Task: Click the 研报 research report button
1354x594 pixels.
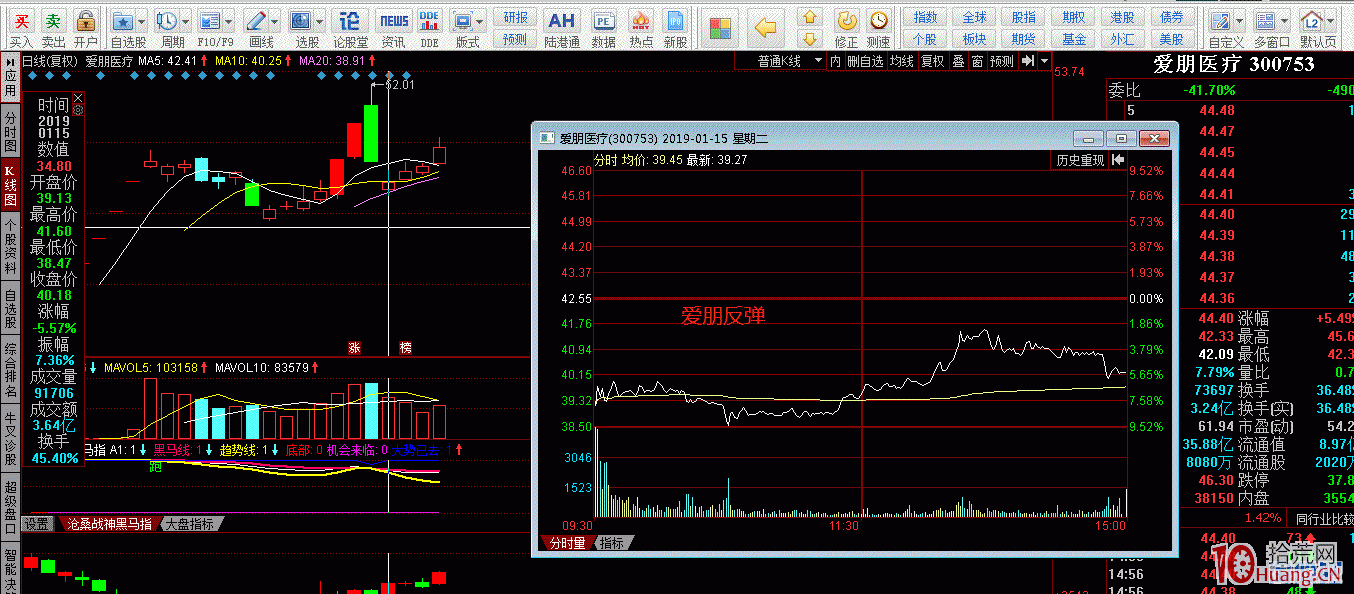Action: tap(515, 17)
